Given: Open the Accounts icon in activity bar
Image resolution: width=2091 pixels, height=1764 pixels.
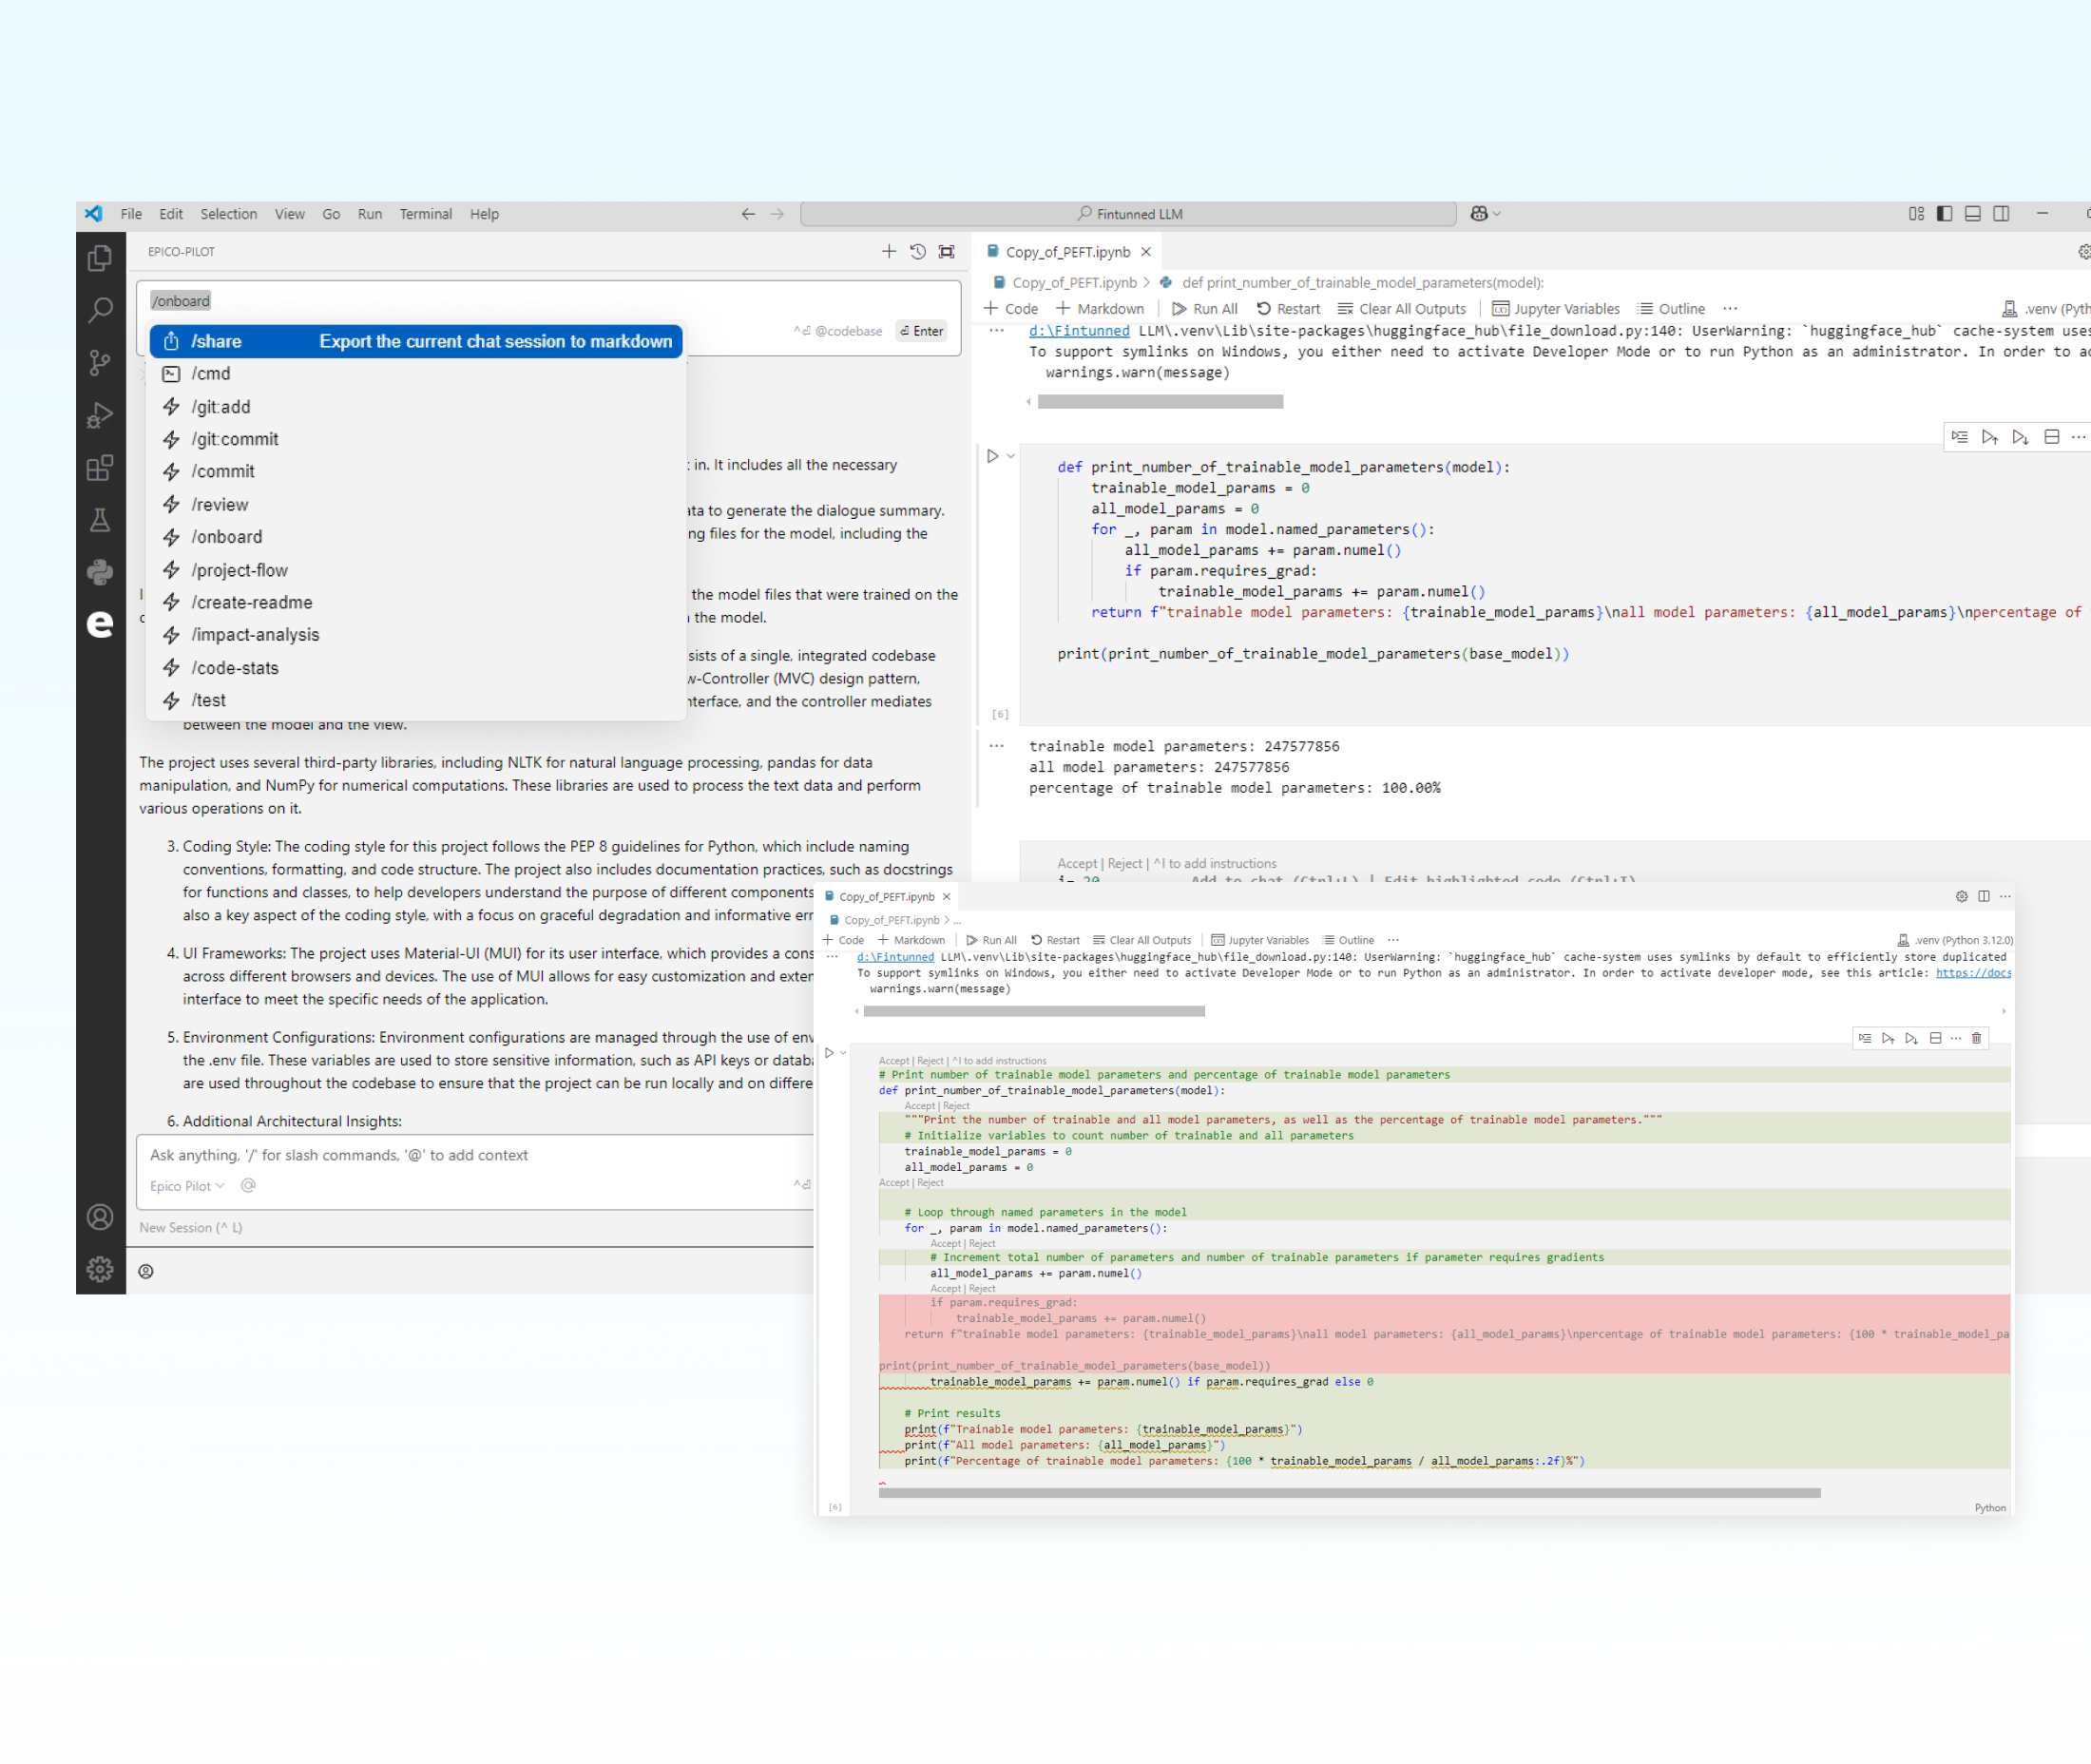Looking at the screenshot, I should 100,1217.
